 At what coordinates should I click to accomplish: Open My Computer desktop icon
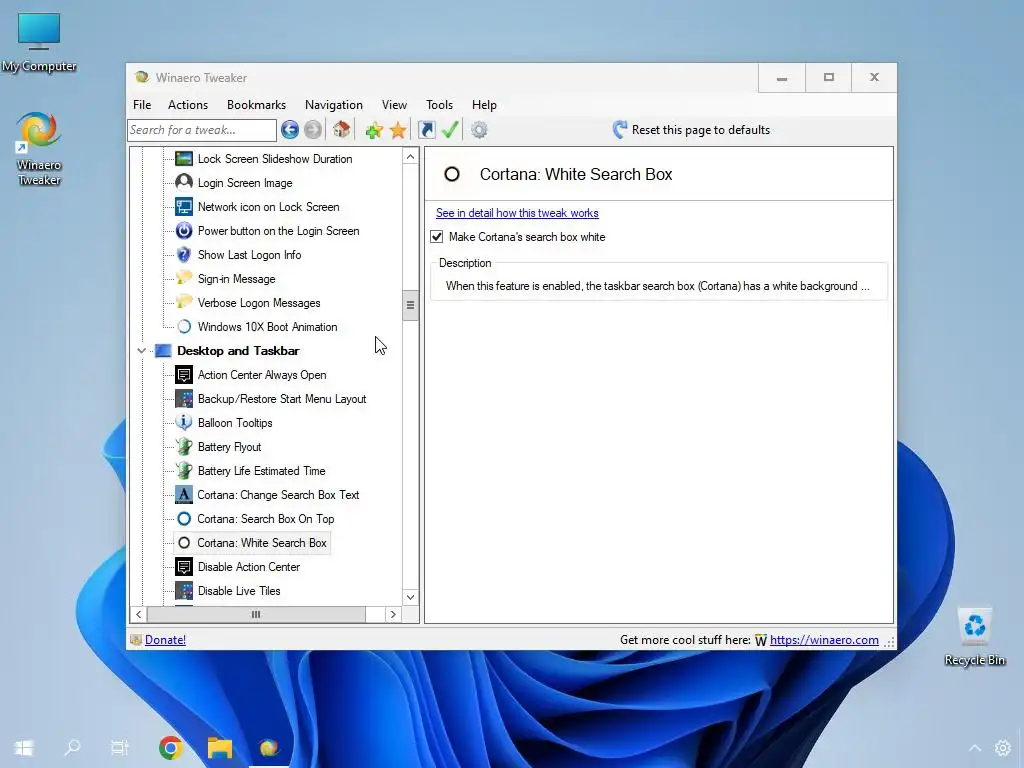coord(39,42)
